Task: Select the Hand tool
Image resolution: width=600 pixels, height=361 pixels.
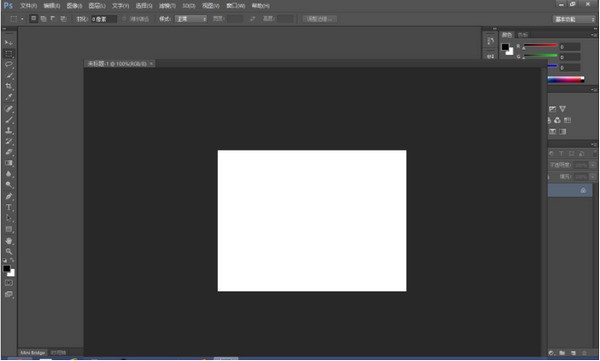Action: point(8,241)
